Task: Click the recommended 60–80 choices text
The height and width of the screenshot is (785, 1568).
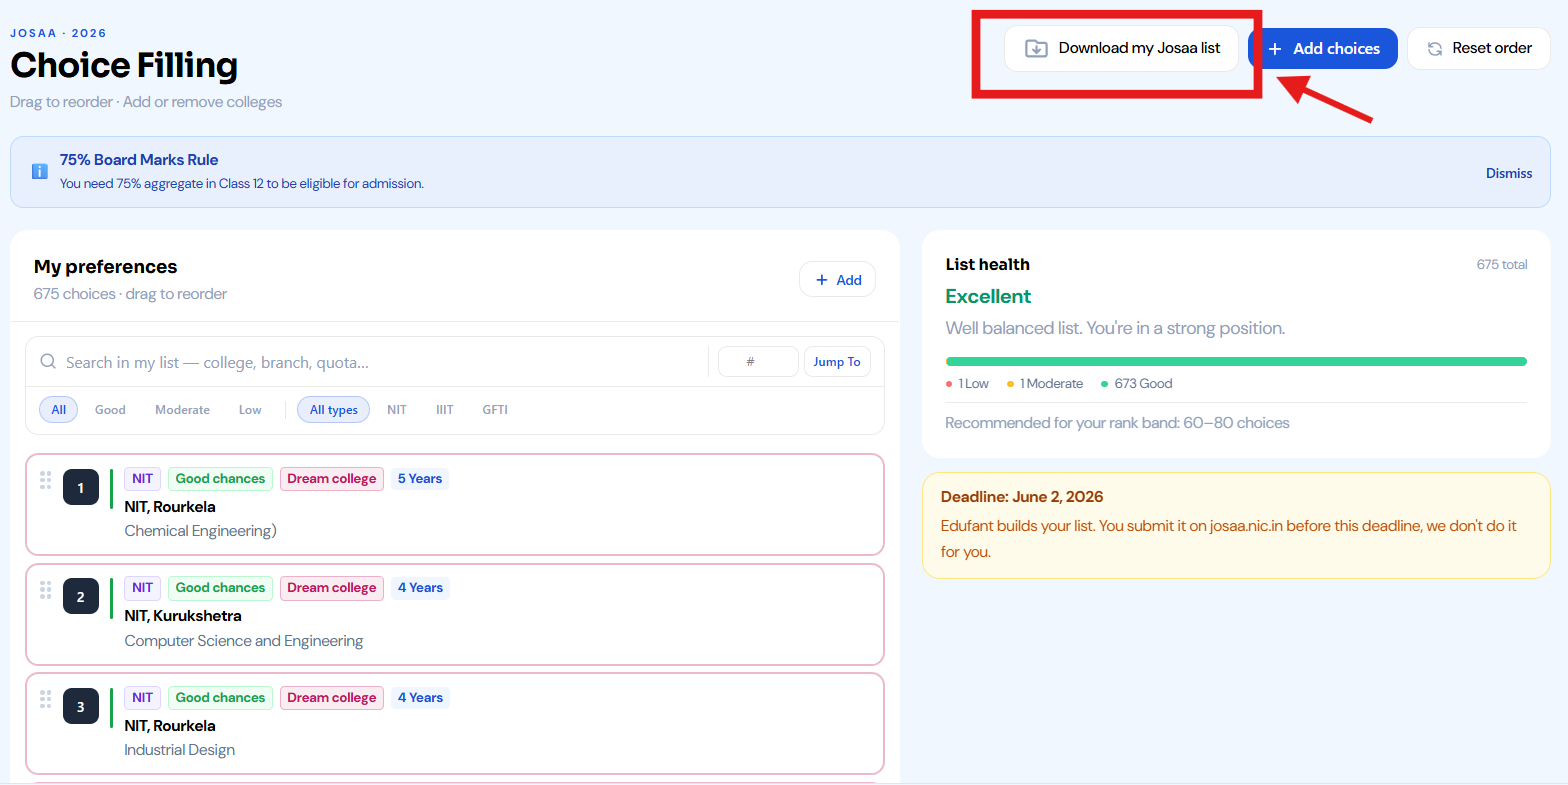Action: coord(1117,423)
